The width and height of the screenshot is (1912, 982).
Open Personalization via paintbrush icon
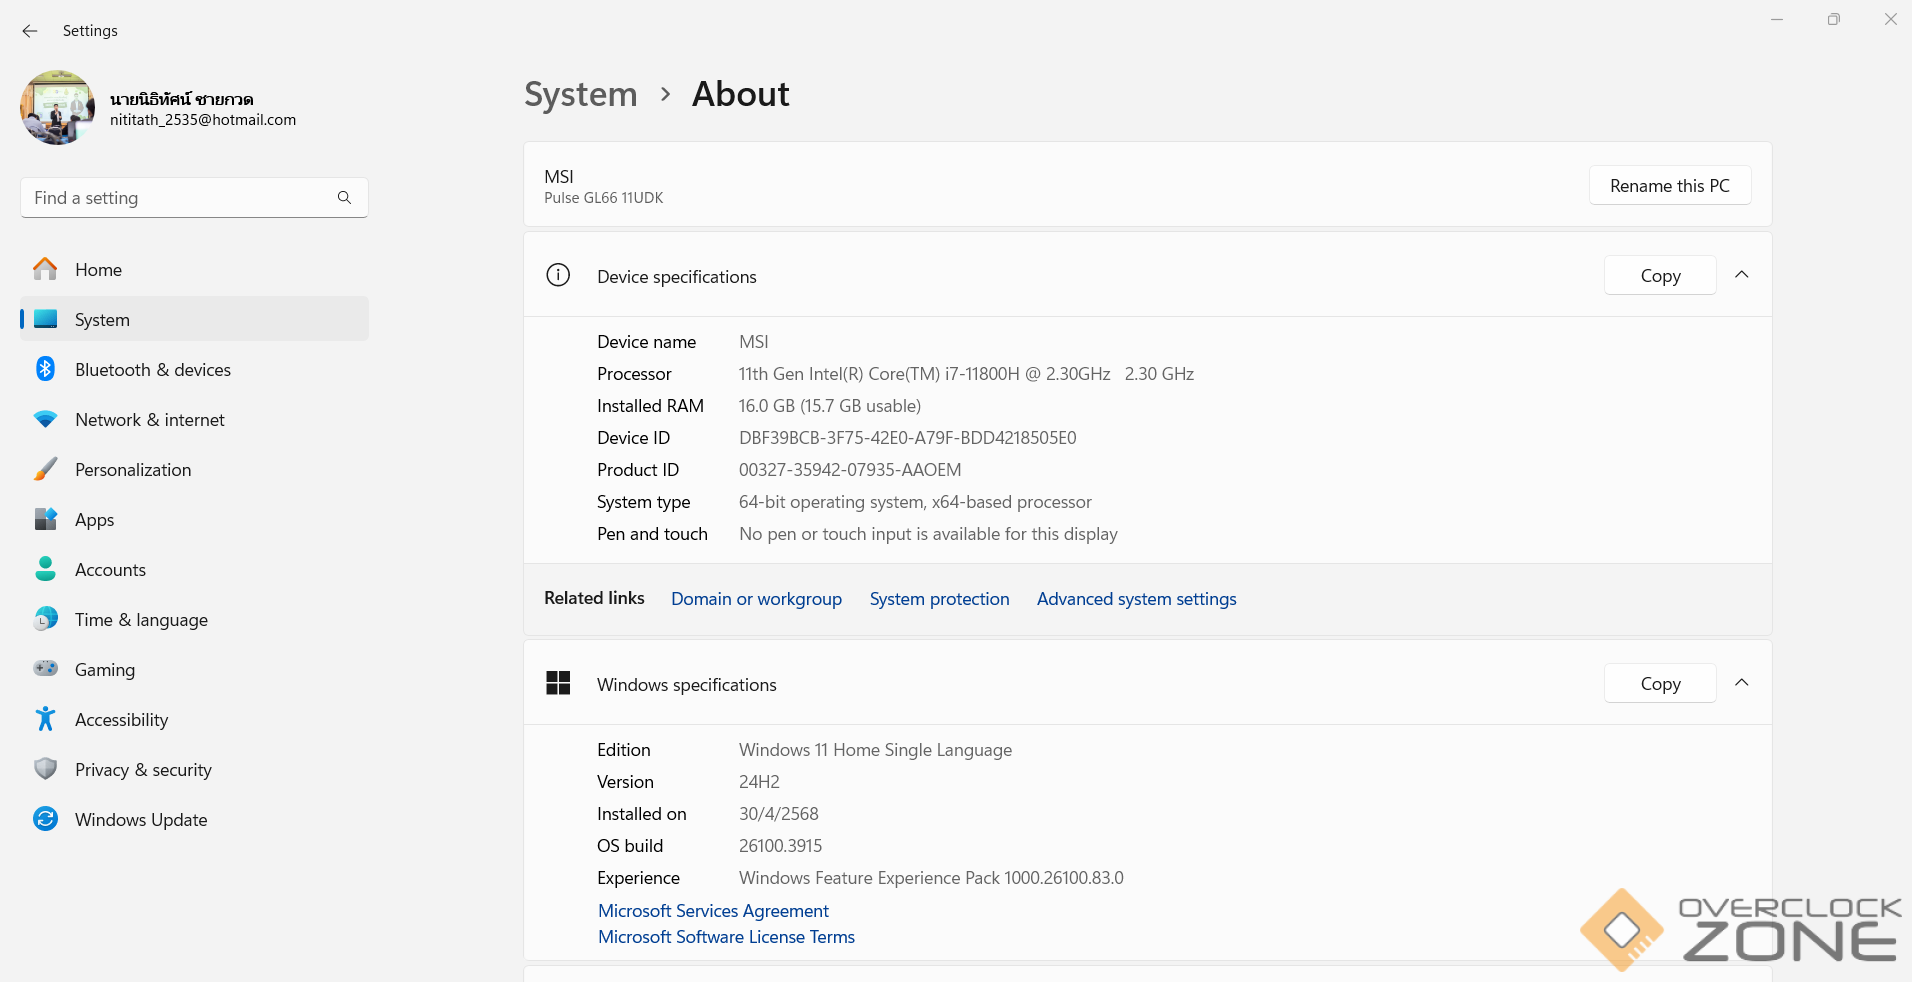(45, 470)
